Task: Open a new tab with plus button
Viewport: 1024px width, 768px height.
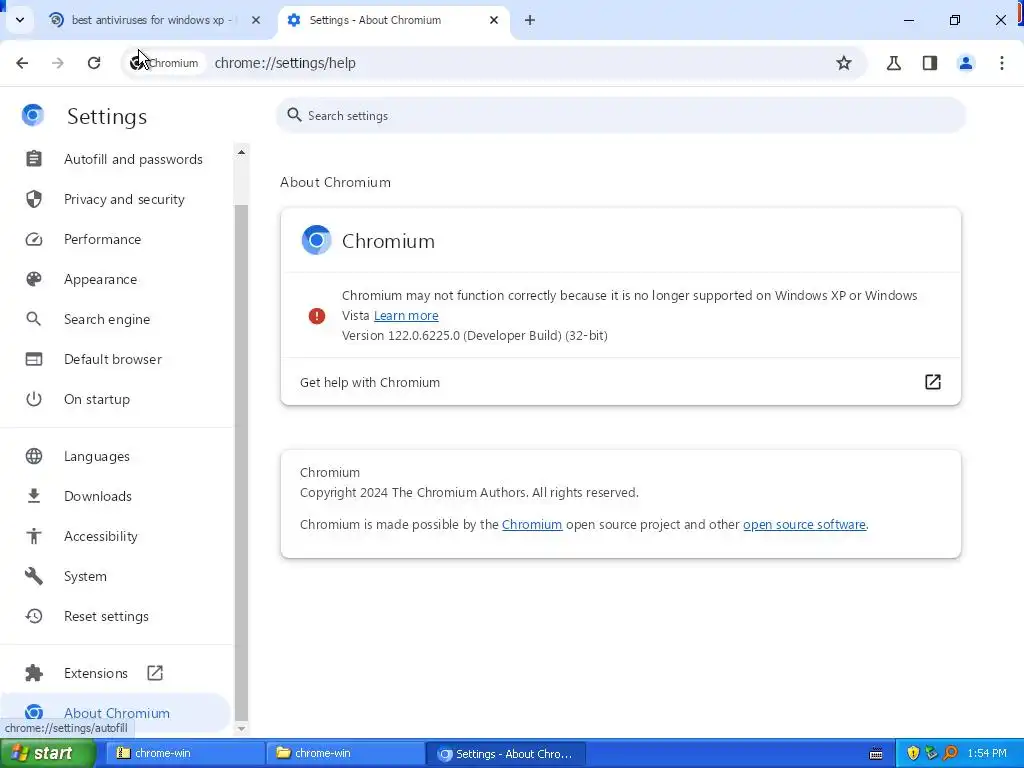Action: [530, 20]
